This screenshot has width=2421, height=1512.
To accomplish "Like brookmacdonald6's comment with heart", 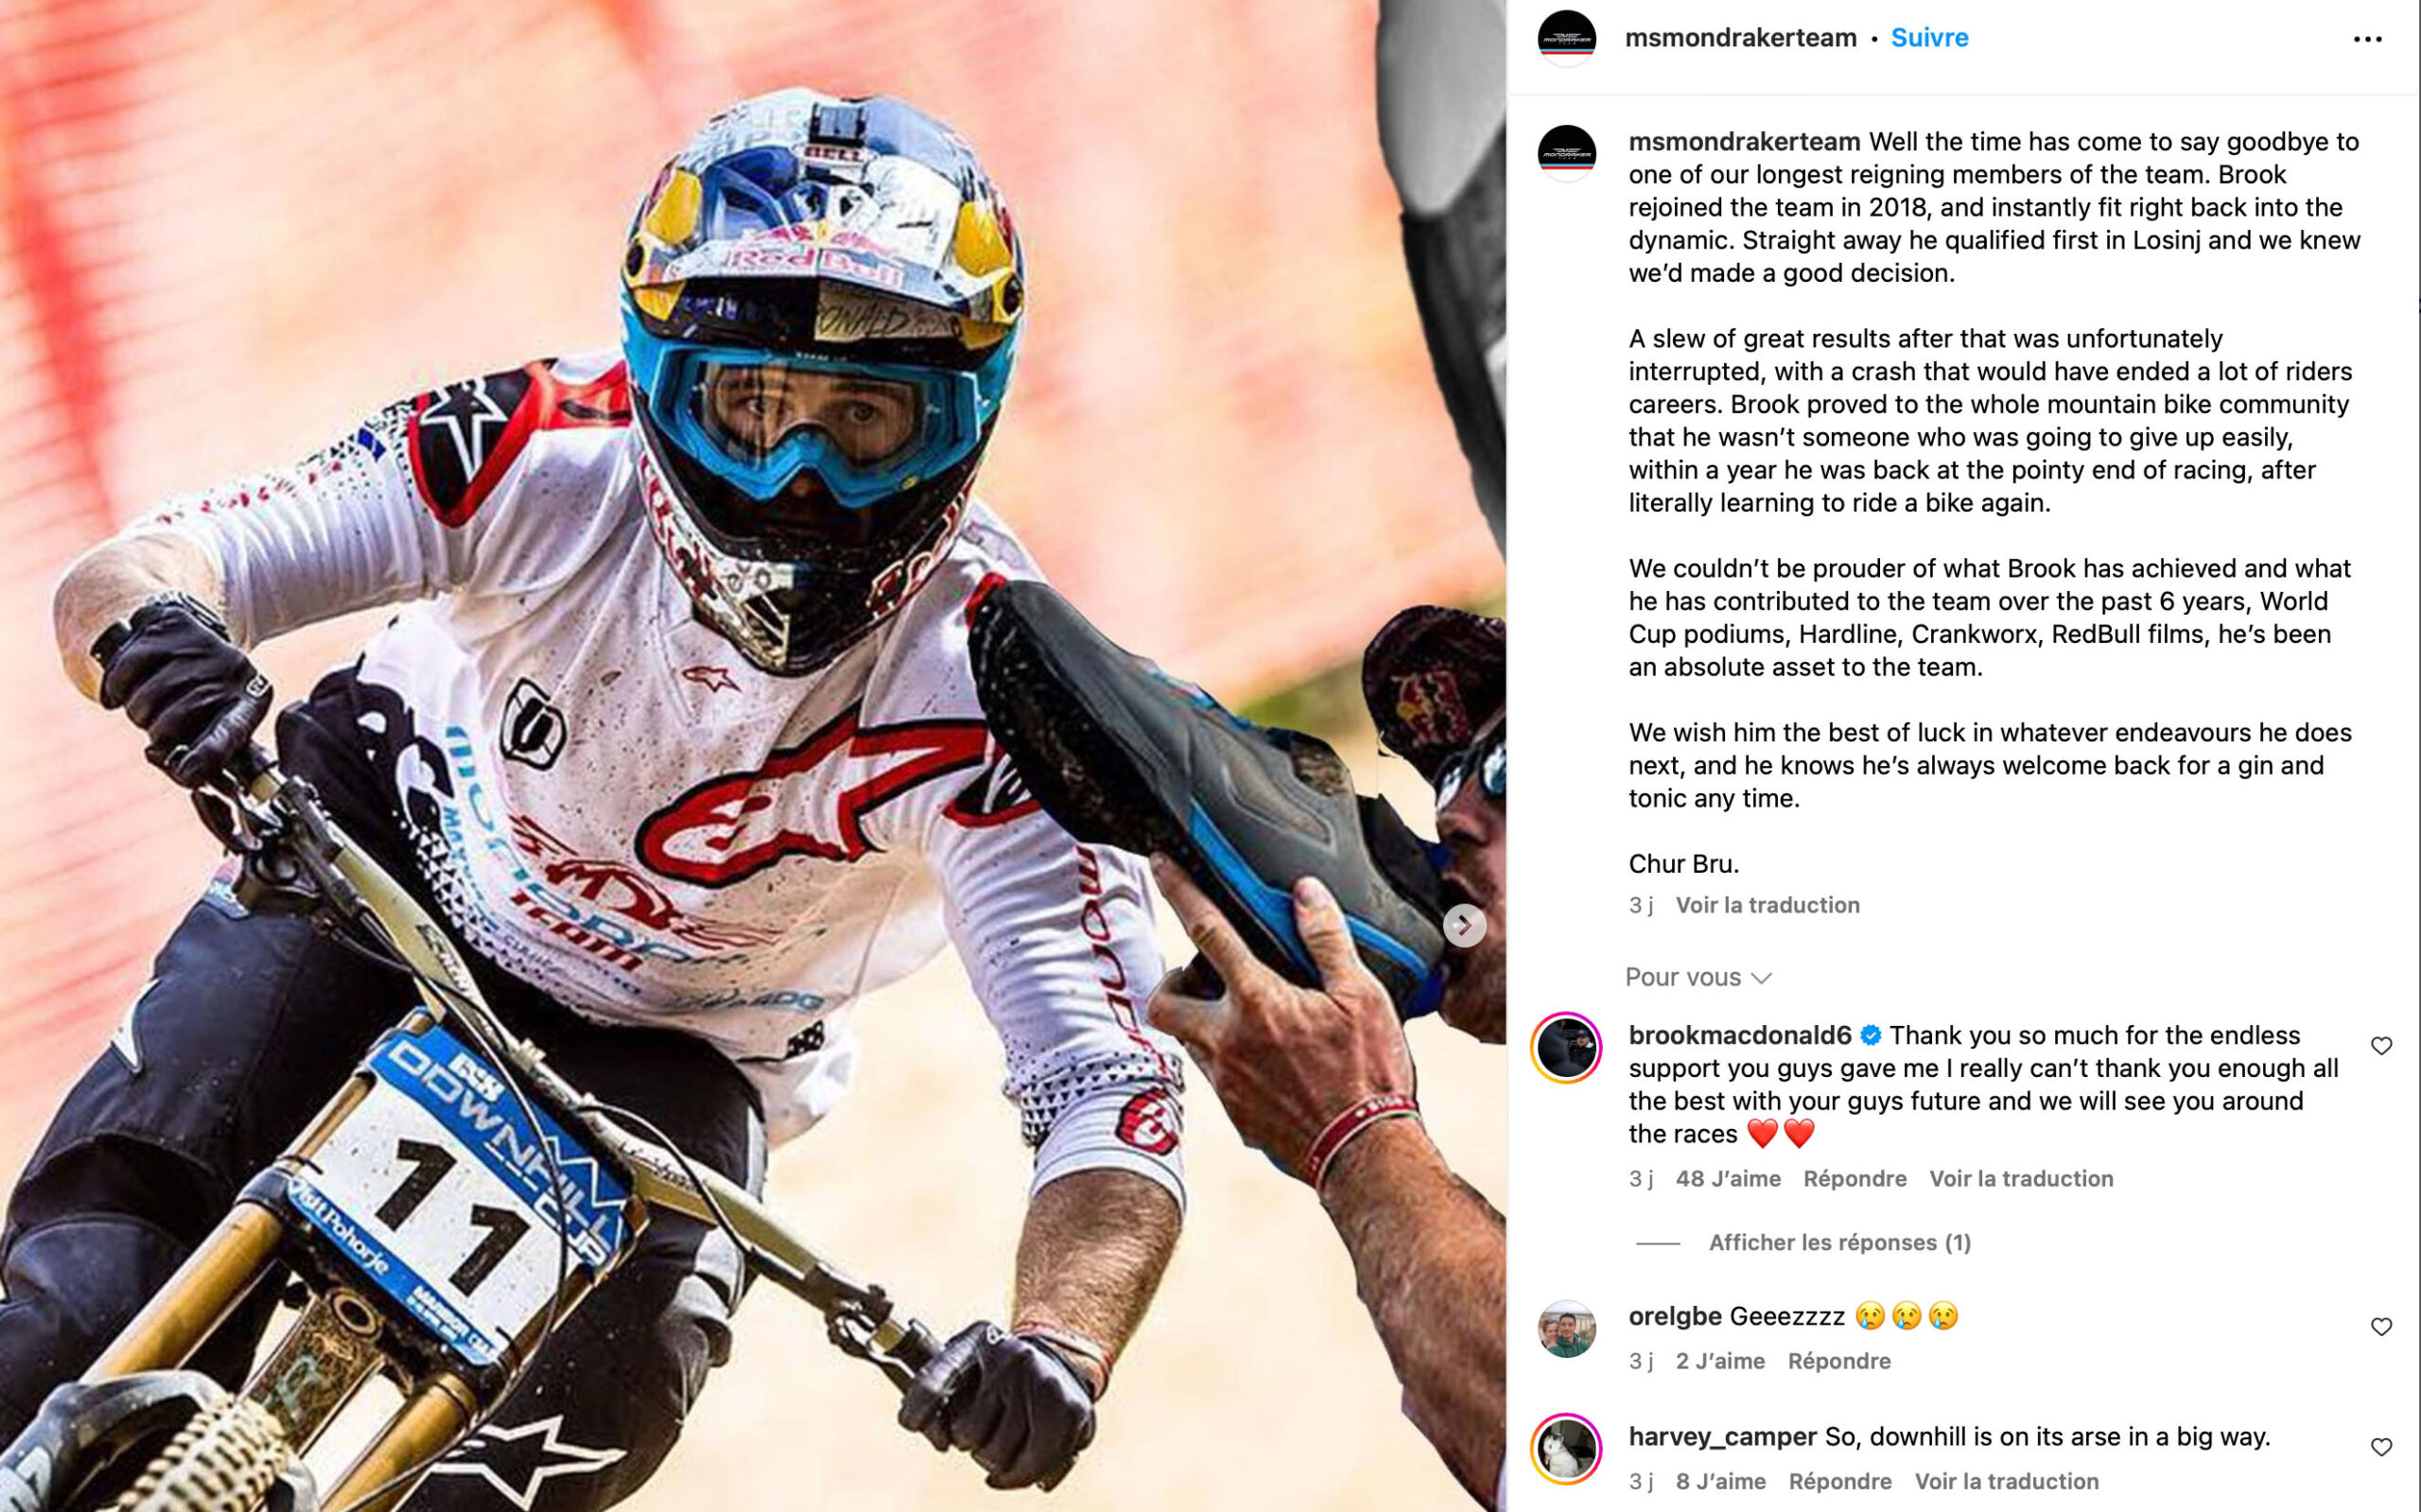I will 2381,1046.
